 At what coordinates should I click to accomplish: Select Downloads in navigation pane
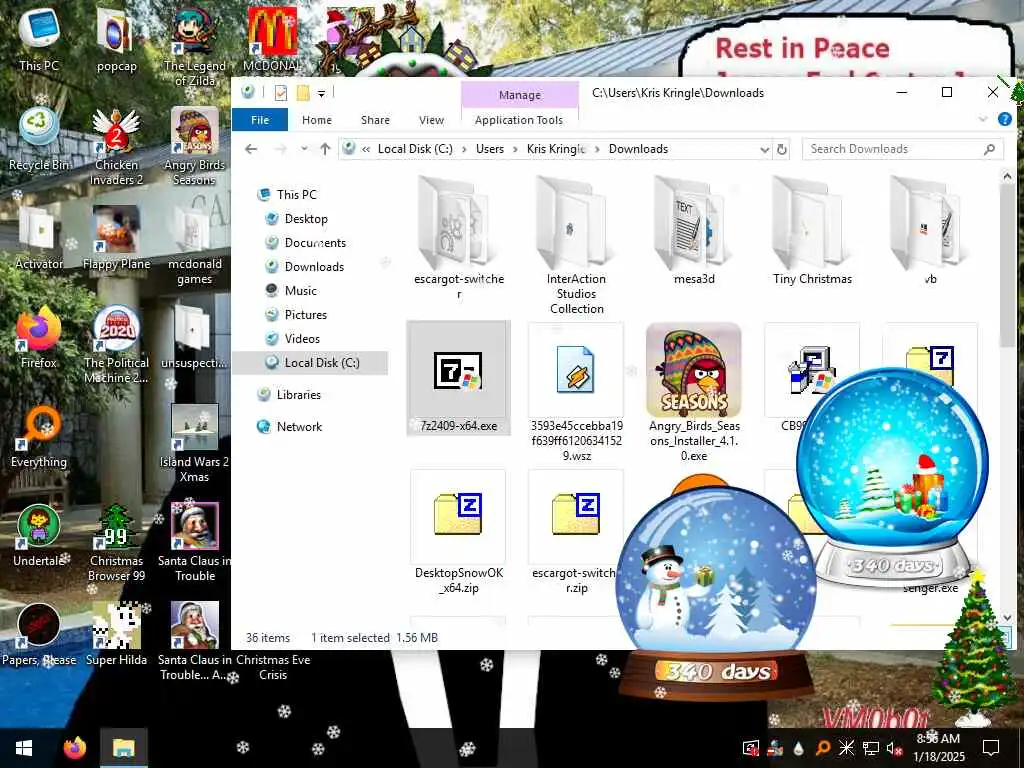coord(314,266)
